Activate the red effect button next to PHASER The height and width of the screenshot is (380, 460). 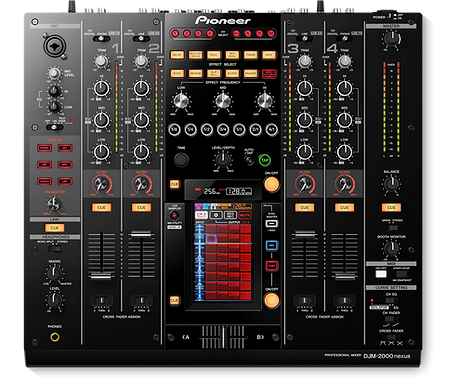(269, 73)
